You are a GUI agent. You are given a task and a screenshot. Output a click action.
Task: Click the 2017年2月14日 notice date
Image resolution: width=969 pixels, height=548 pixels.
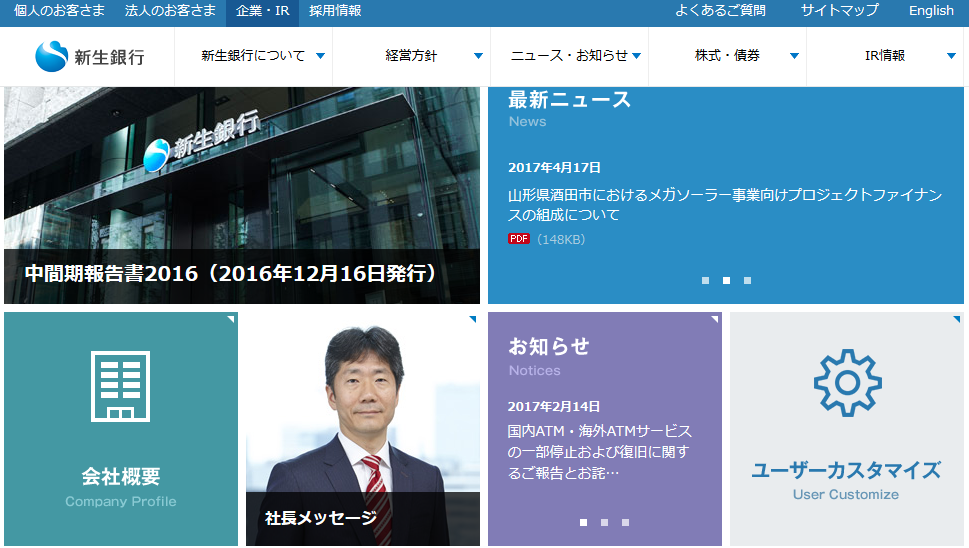554,407
